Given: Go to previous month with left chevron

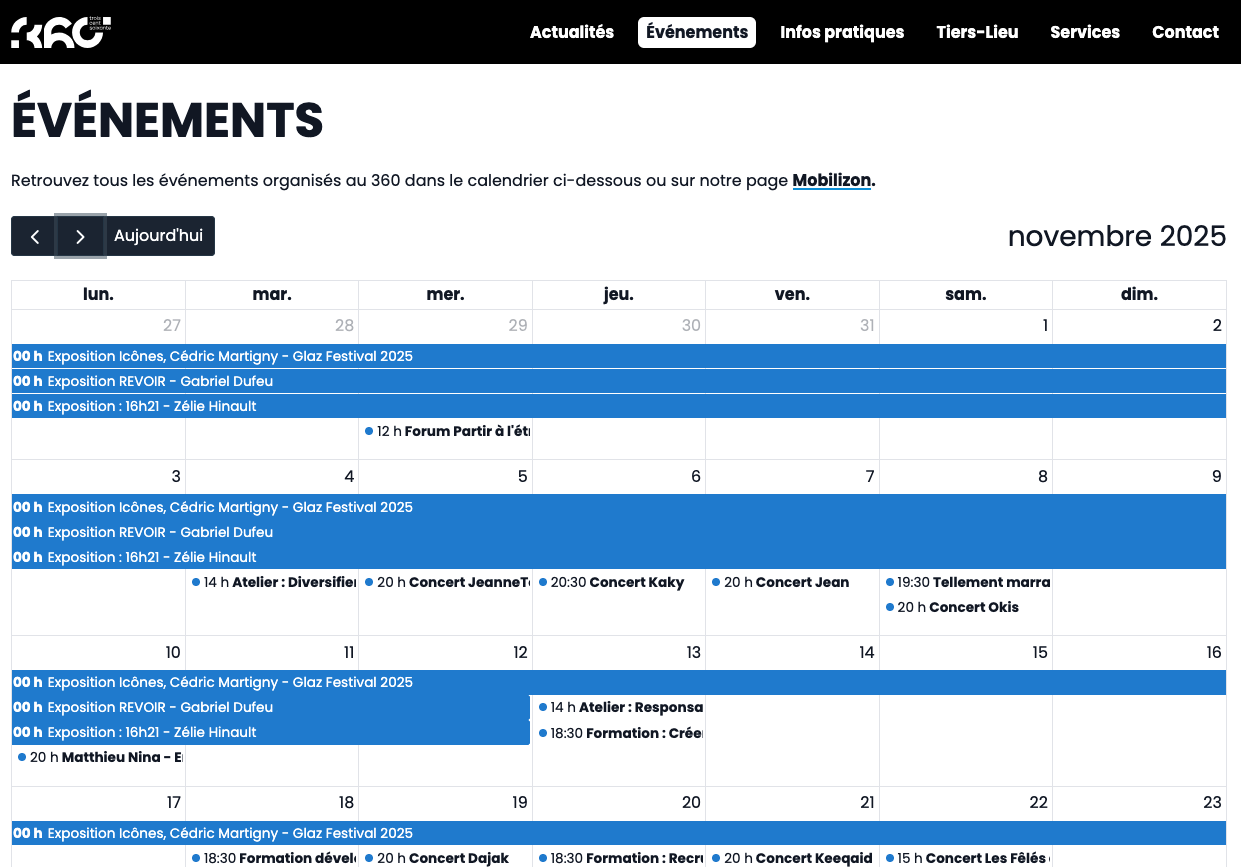Looking at the screenshot, I should [34, 236].
